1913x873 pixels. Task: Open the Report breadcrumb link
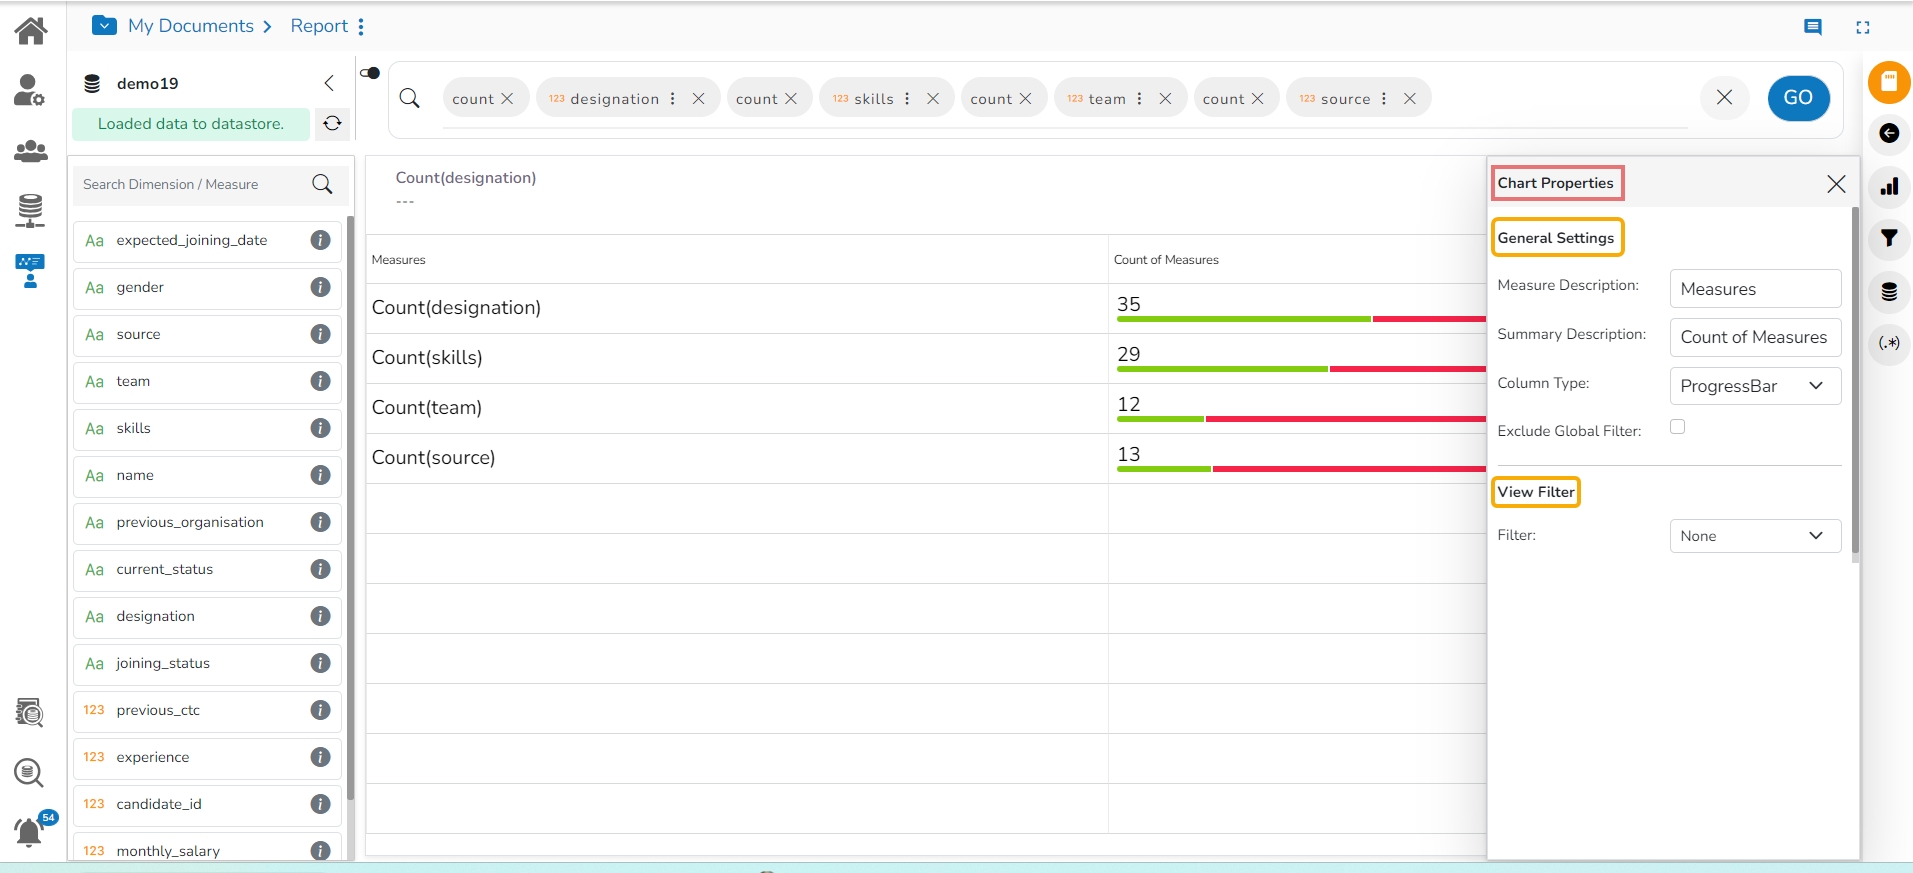(319, 26)
